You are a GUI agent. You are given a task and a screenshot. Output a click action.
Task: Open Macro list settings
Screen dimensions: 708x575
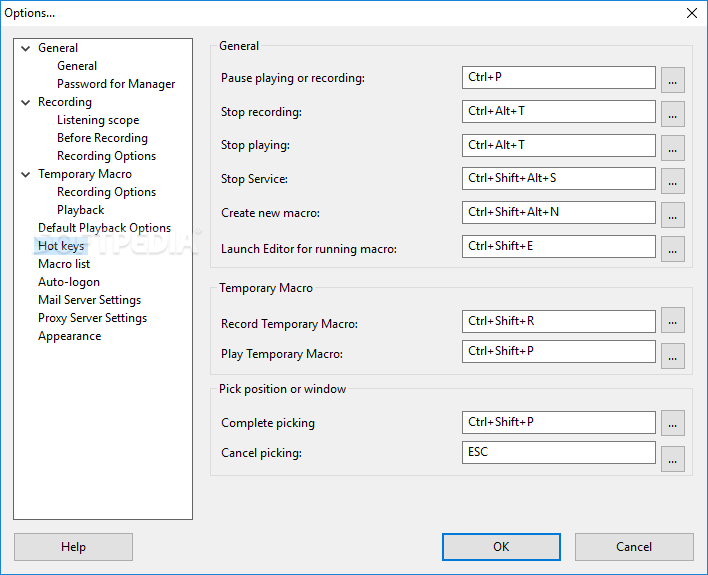64,264
